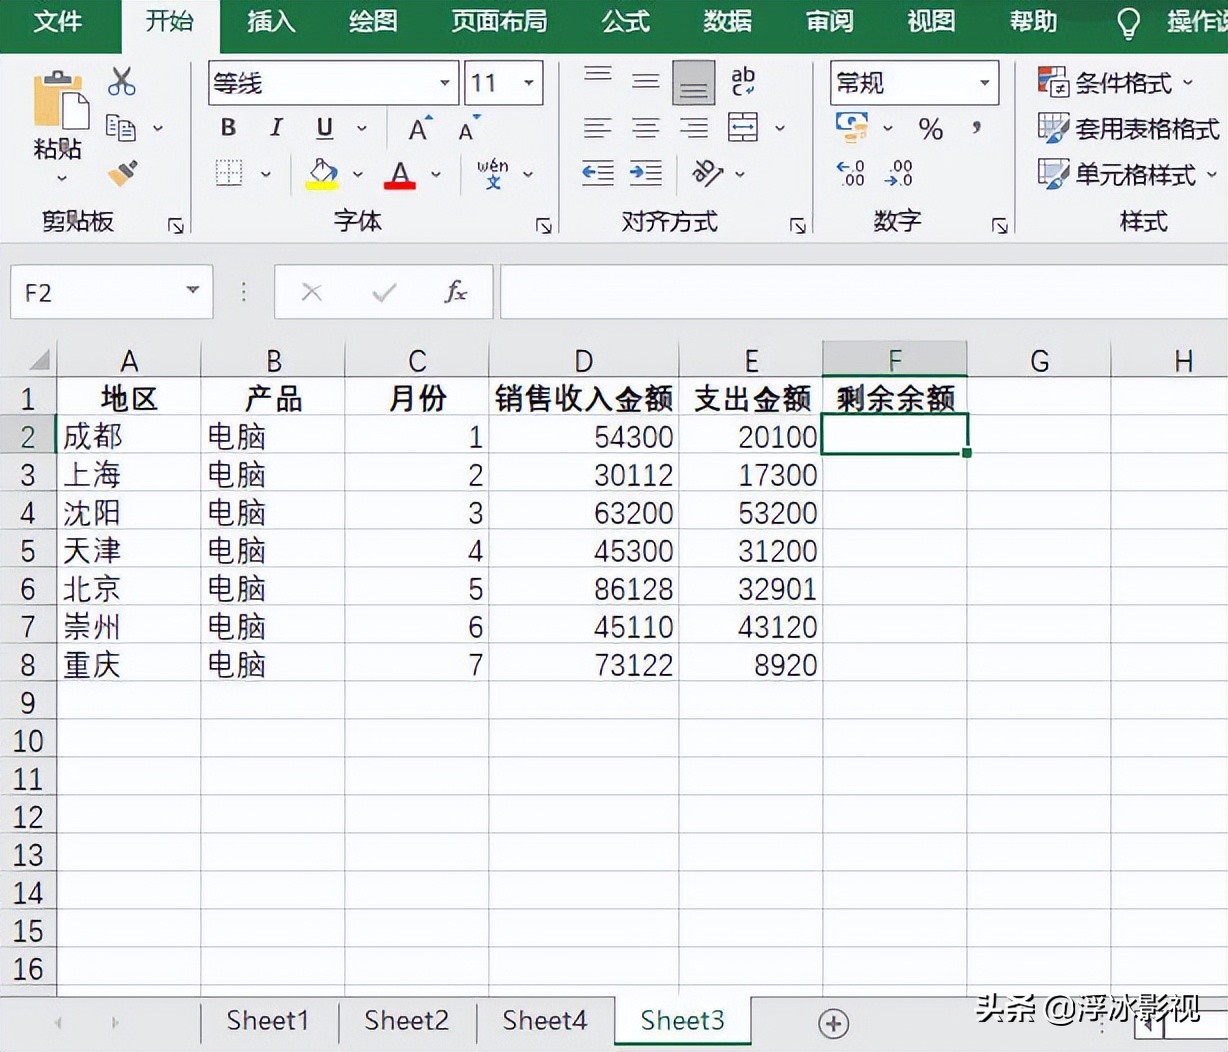Click the Copy icon

click(x=121, y=127)
